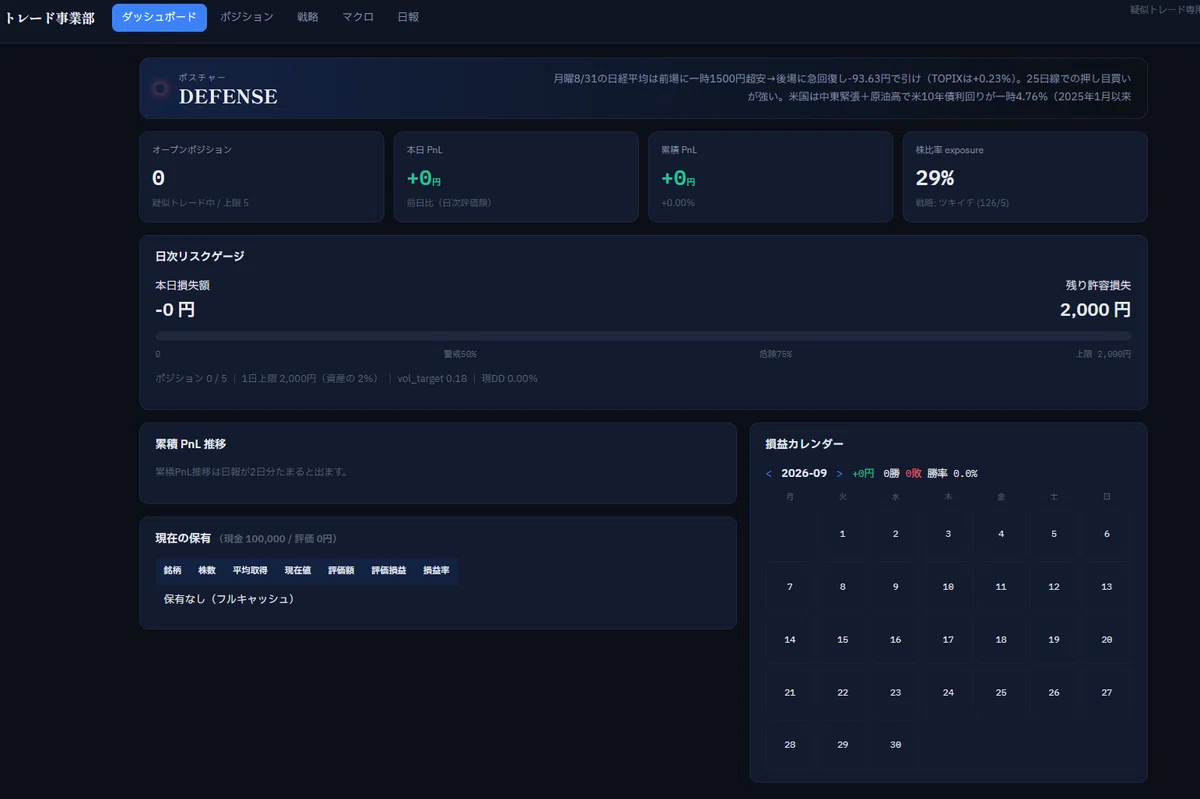Click the DEFENSE posture radar icon
1200x799 pixels.
160,88
